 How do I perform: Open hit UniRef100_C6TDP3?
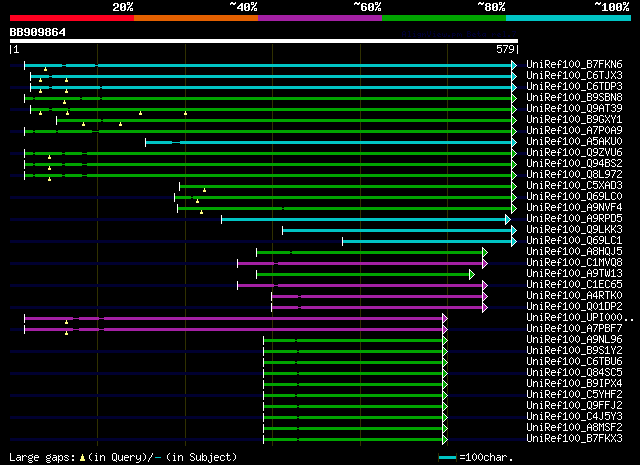point(574,87)
